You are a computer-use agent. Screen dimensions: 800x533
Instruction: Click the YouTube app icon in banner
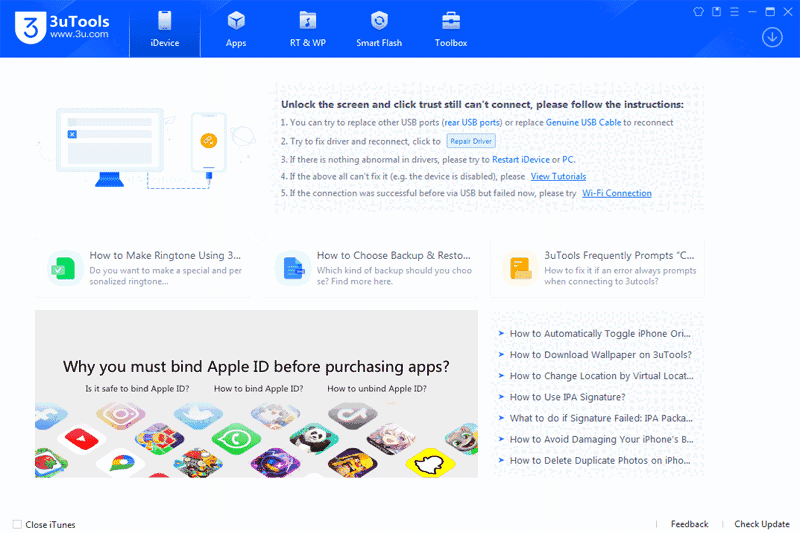pos(82,439)
